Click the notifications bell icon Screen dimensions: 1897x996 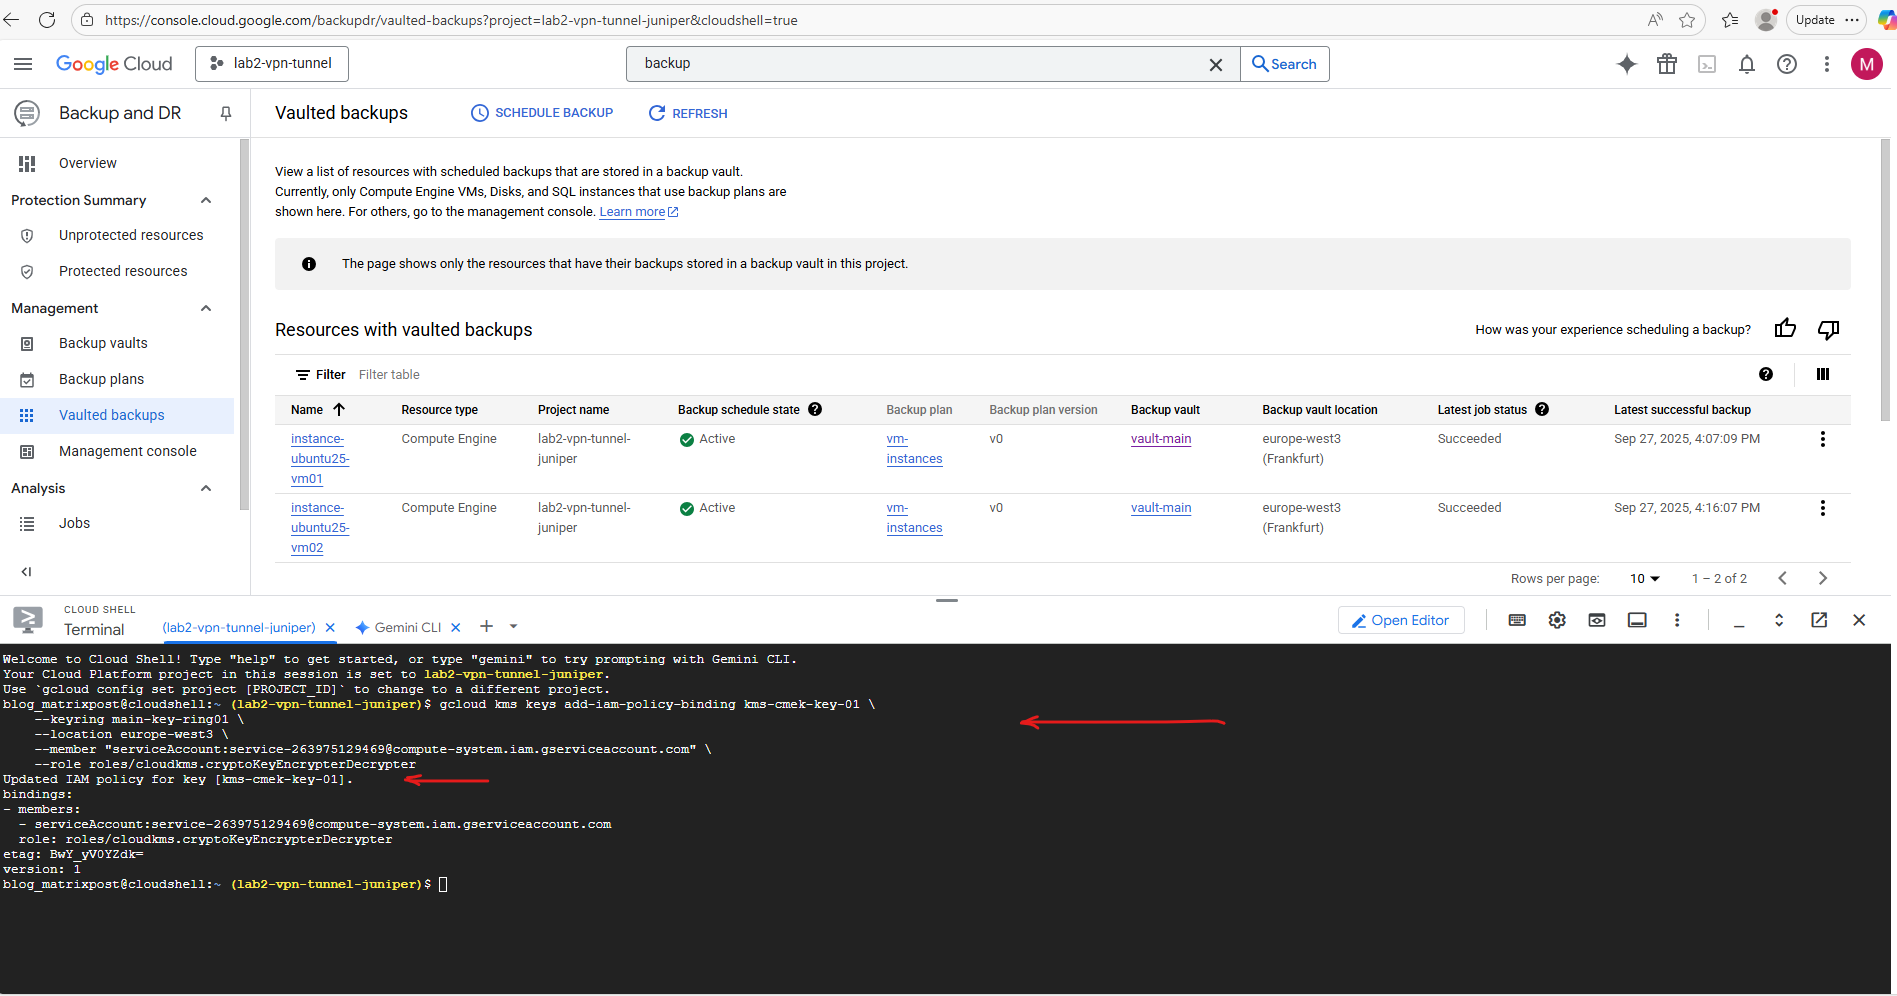tap(1746, 64)
